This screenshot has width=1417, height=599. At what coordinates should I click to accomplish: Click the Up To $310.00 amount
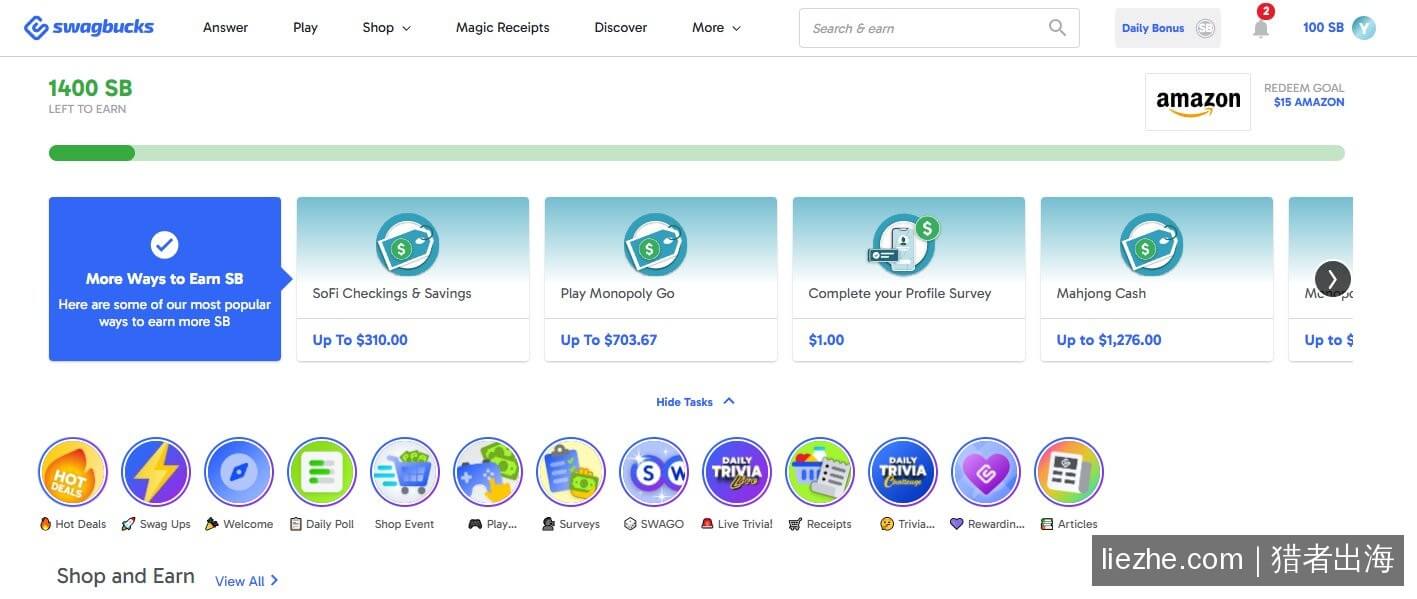(x=360, y=340)
